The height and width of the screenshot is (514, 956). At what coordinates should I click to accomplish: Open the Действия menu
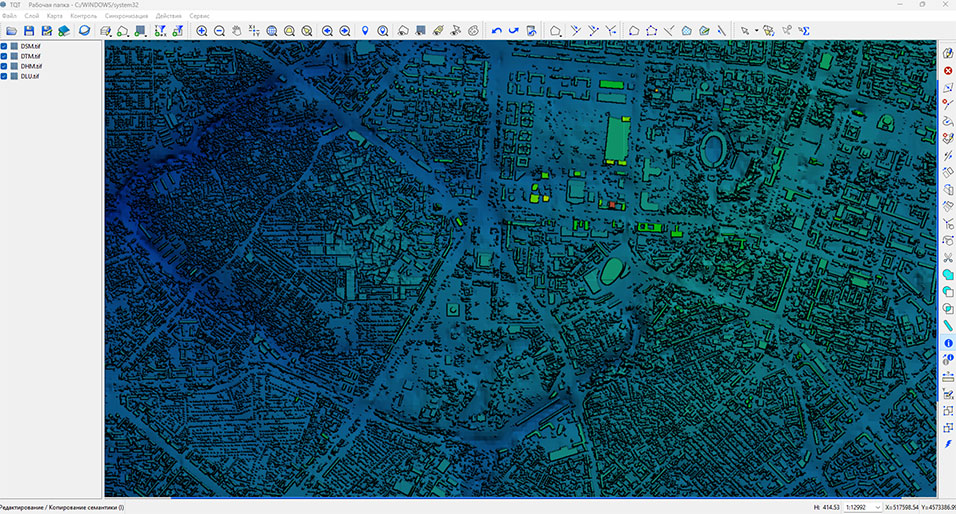tap(168, 16)
